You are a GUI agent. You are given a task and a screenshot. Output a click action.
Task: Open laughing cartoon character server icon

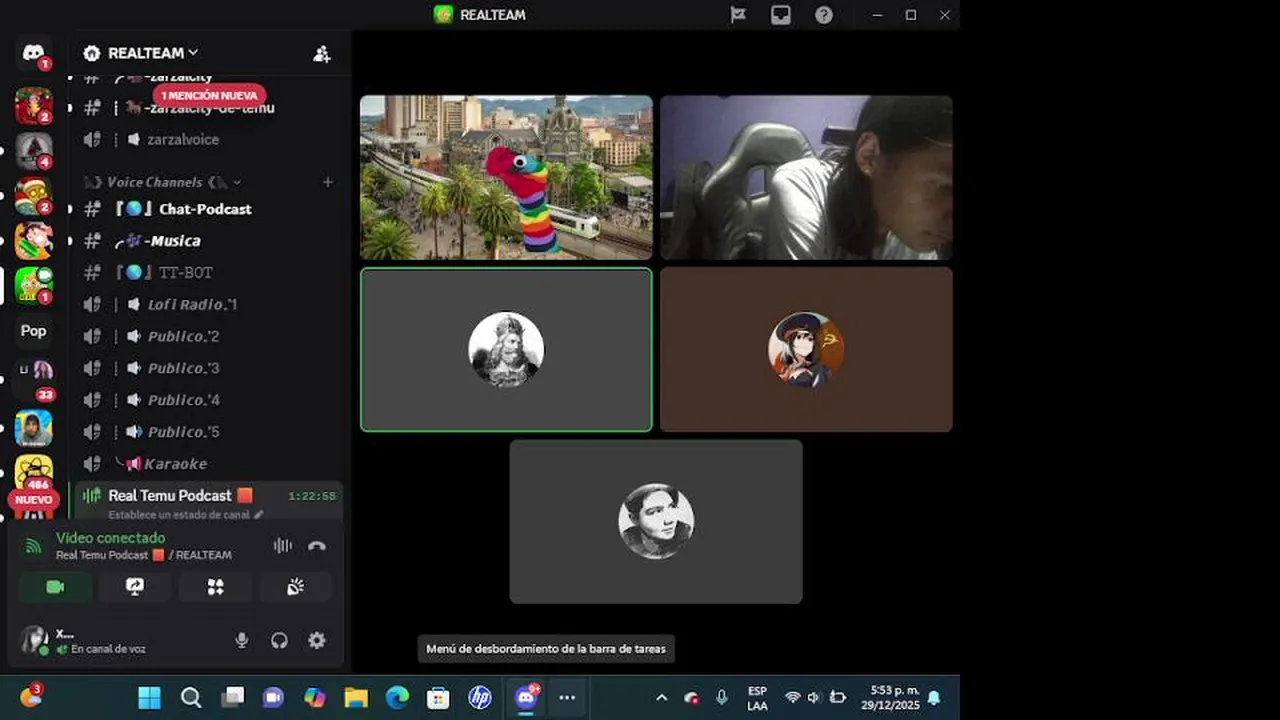(x=34, y=240)
